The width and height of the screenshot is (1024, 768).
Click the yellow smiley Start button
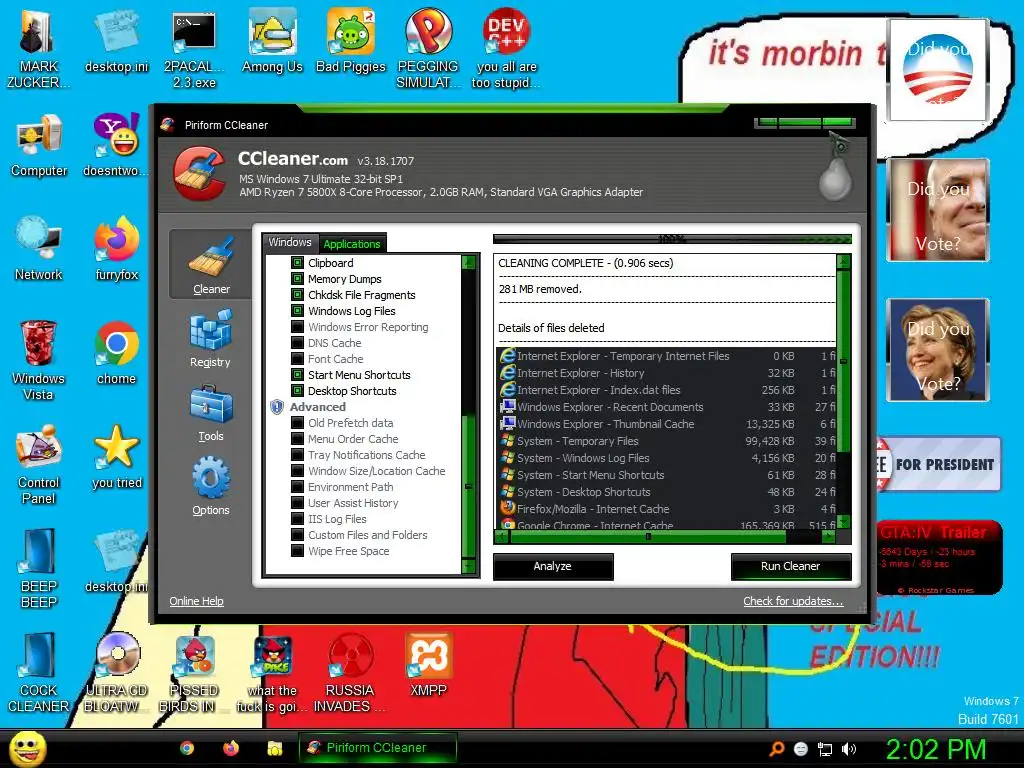(x=27, y=748)
